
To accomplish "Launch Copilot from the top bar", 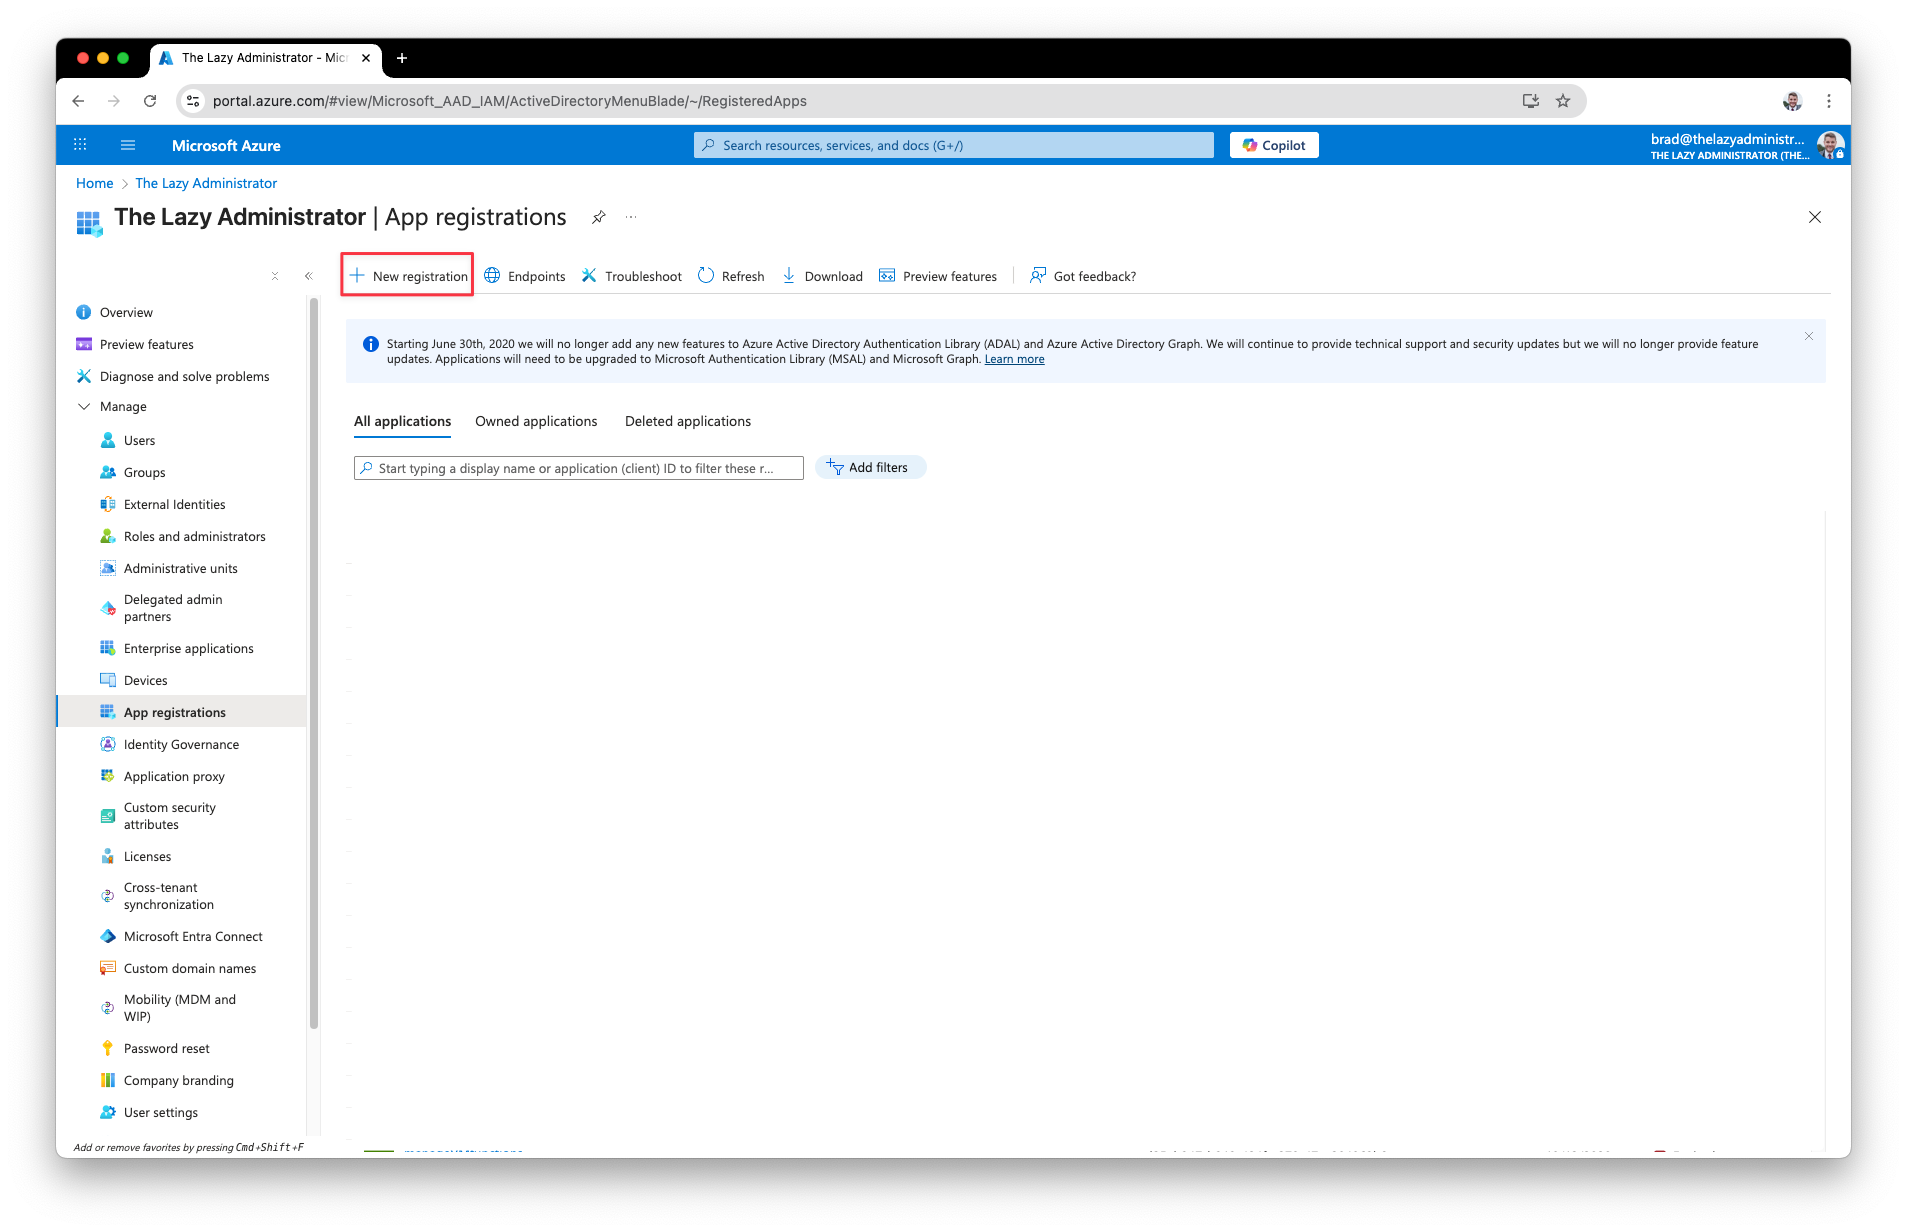I will 1274,145.
